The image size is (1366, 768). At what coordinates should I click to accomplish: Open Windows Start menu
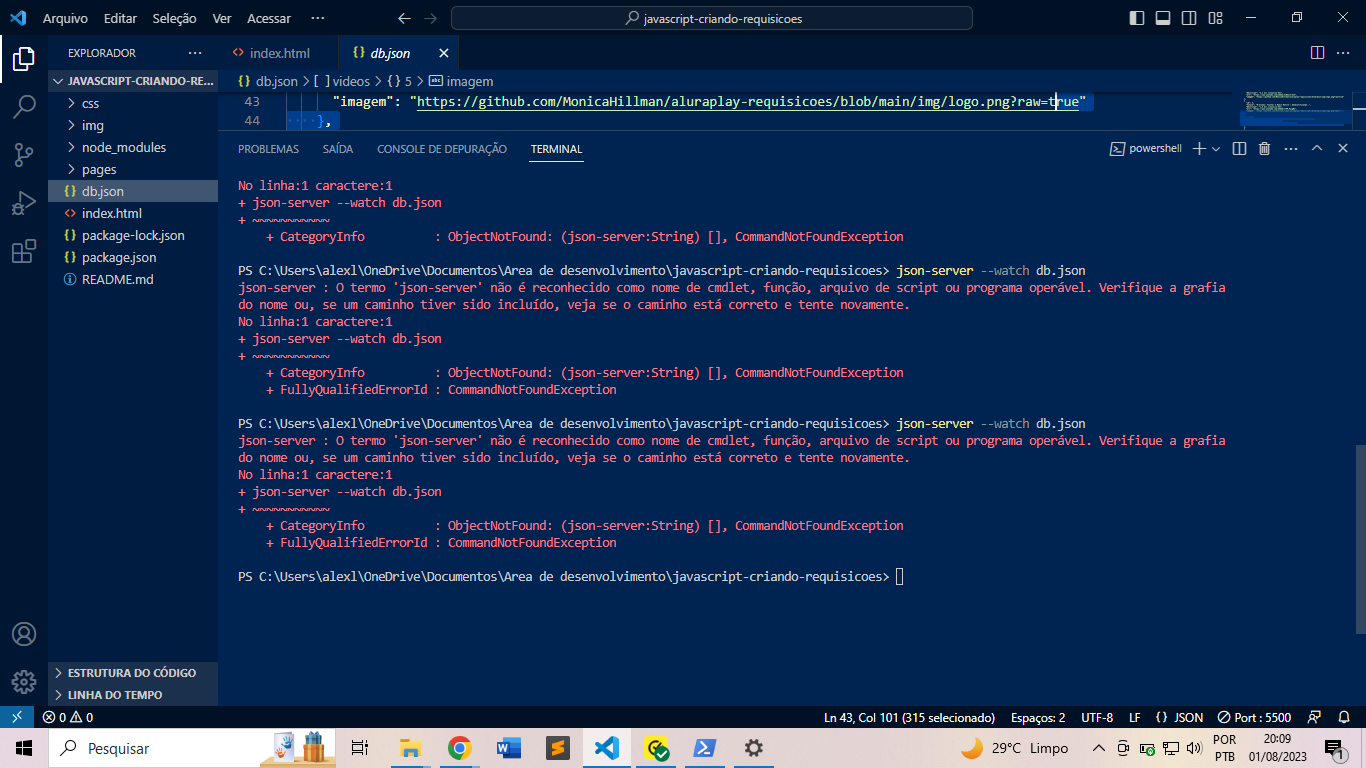(x=24, y=748)
